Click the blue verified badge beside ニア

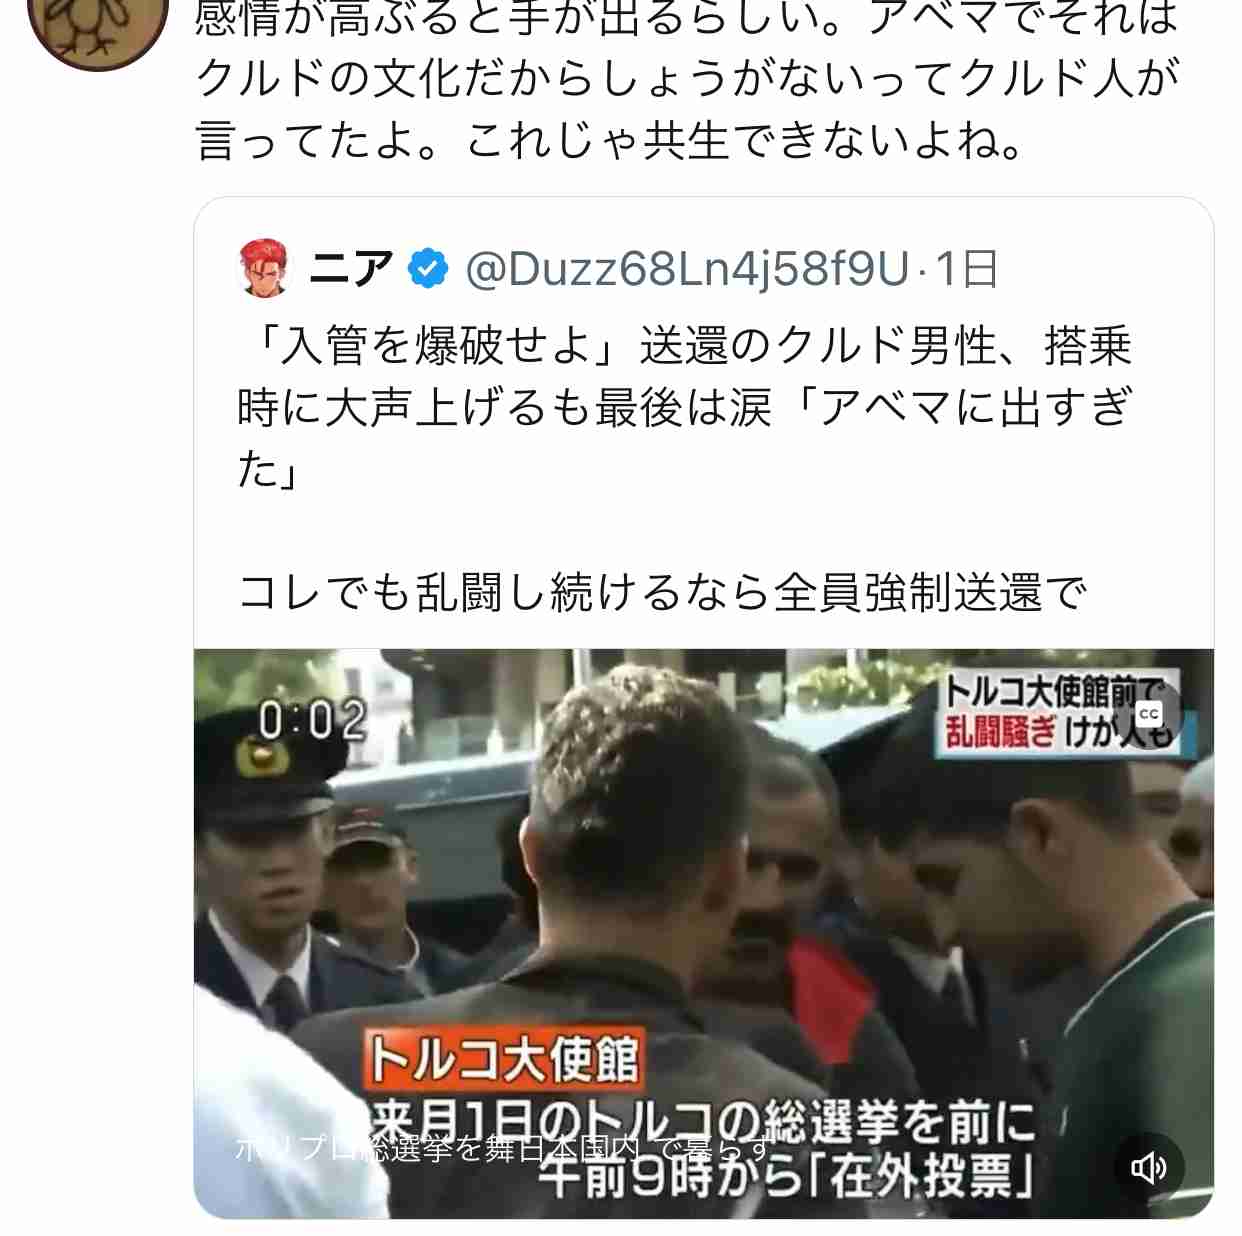point(427,269)
